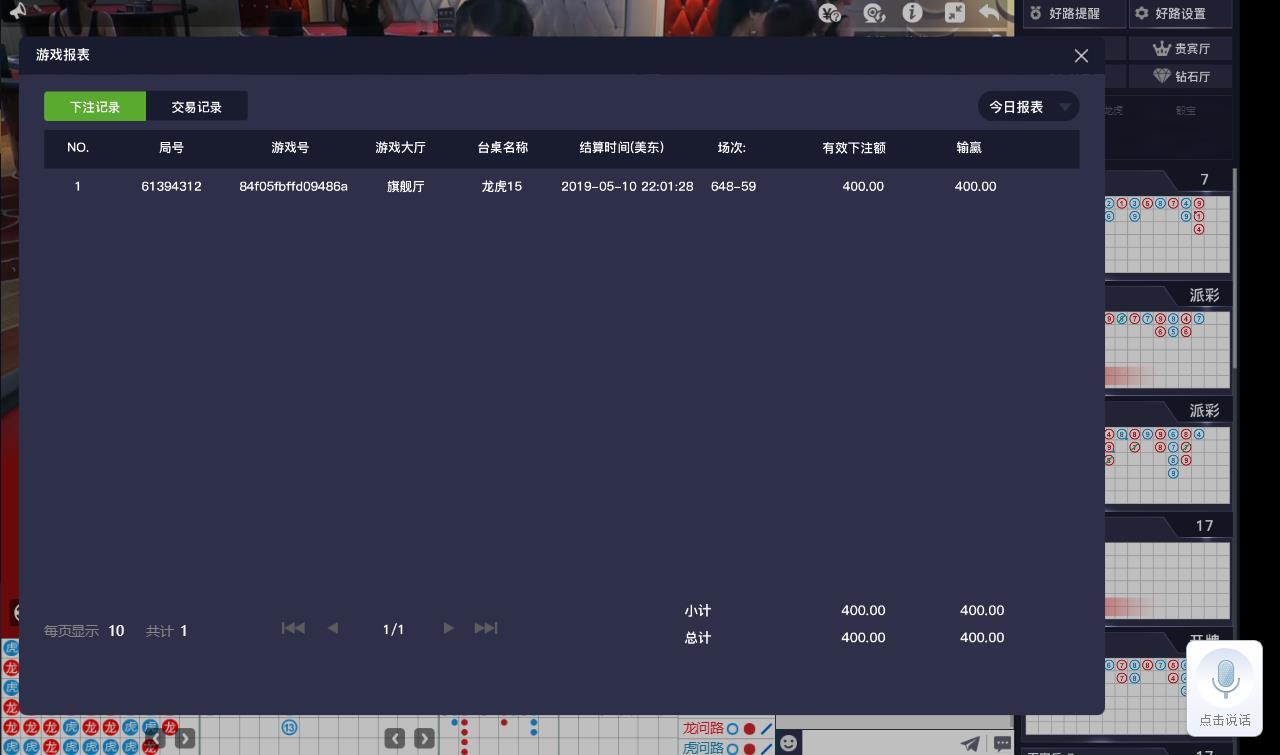The width and height of the screenshot is (1280, 755).
Task: Click the 旗舰厅 hall cell
Action: click(405, 187)
